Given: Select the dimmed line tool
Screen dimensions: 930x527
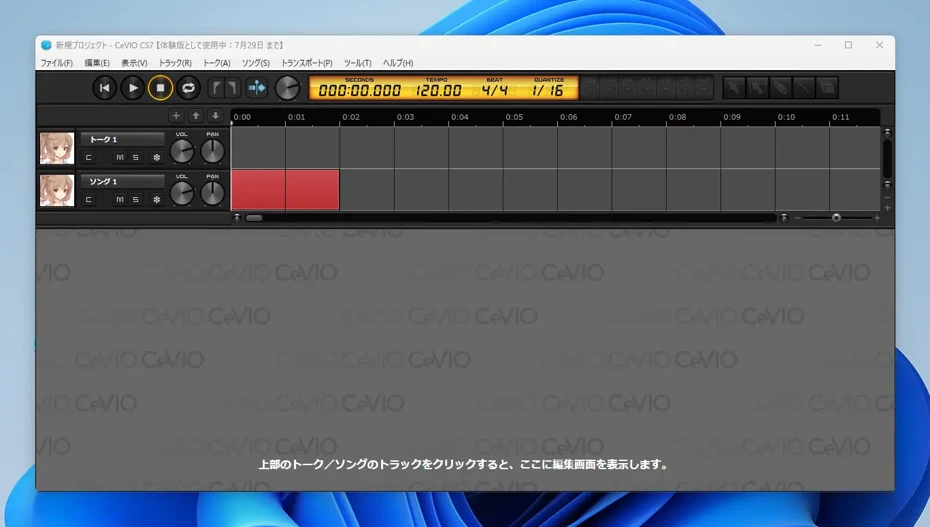Looking at the screenshot, I should pos(804,88).
